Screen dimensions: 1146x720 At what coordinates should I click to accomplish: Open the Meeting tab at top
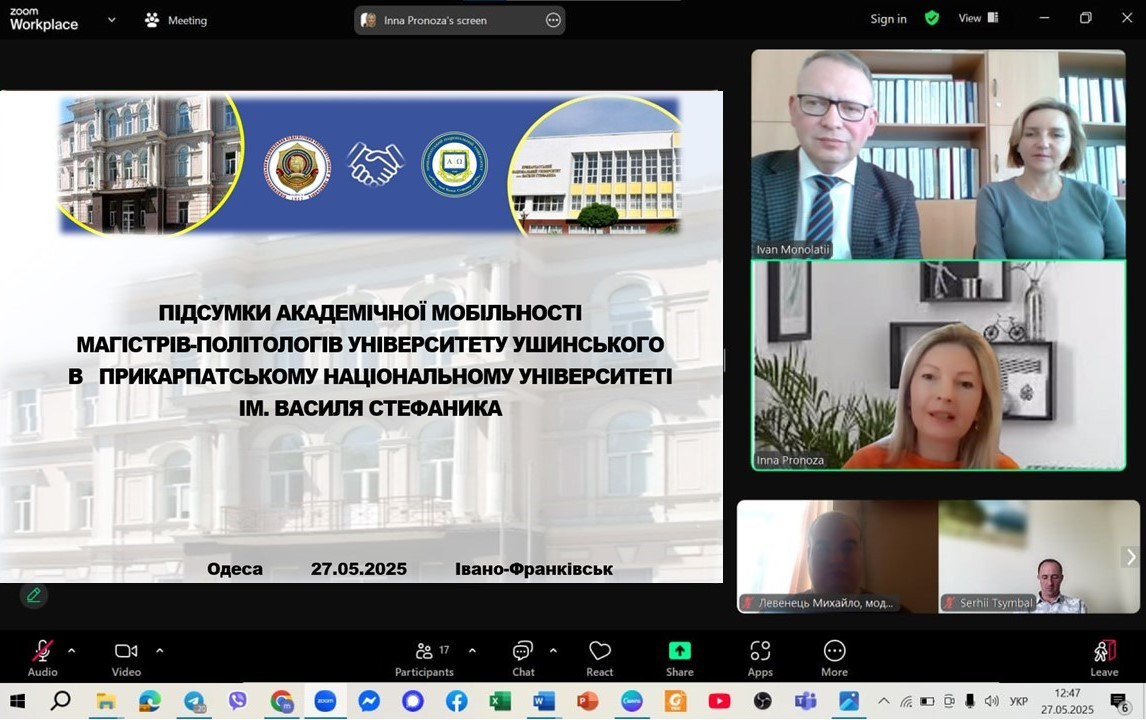(176, 20)
